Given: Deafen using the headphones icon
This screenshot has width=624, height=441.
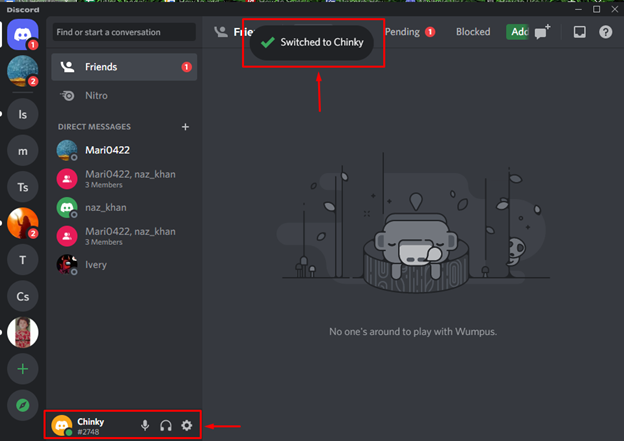Looking at the screenshot, I should (x=166, y=425).
